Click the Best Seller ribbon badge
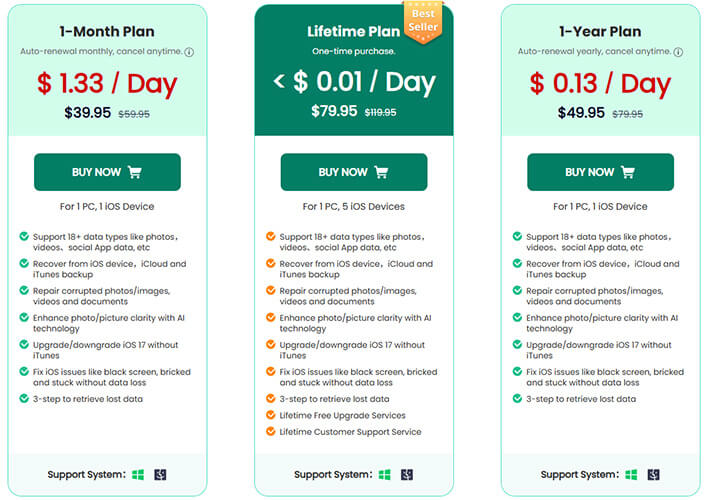The image size is (707, 500). point(423,22)
